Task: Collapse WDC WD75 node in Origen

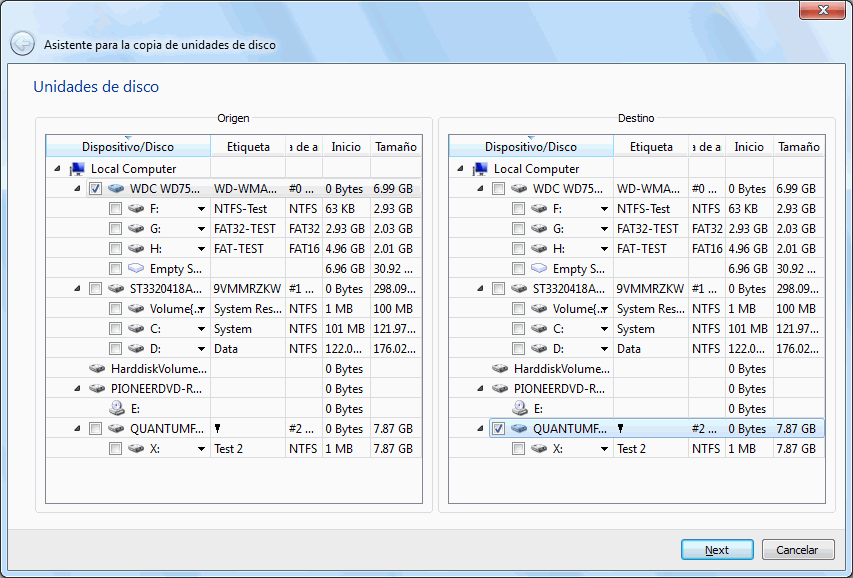Action: (77, 189)
